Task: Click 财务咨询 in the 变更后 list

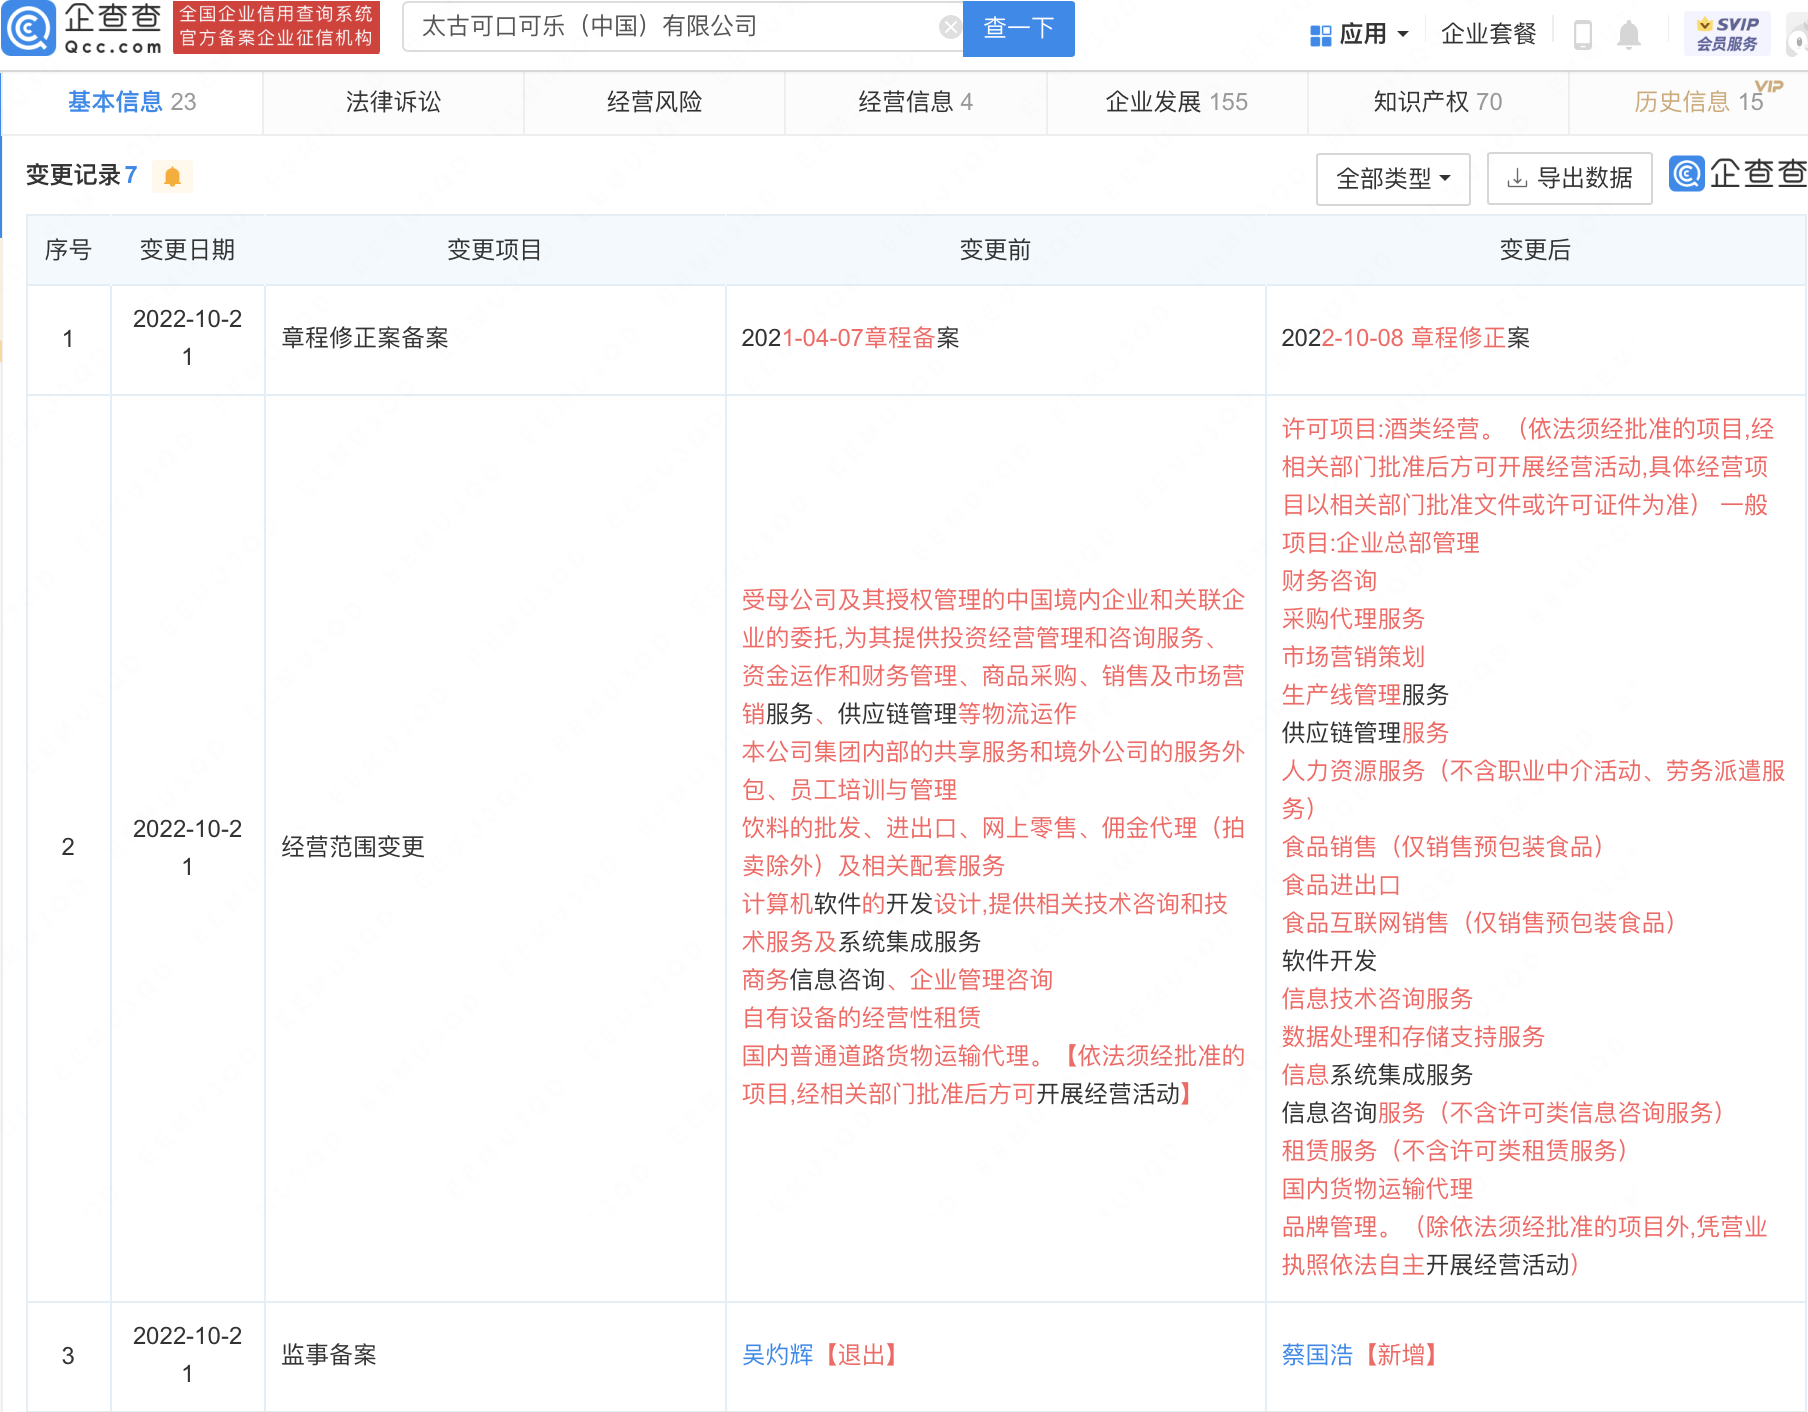Action: point(1329,581)
